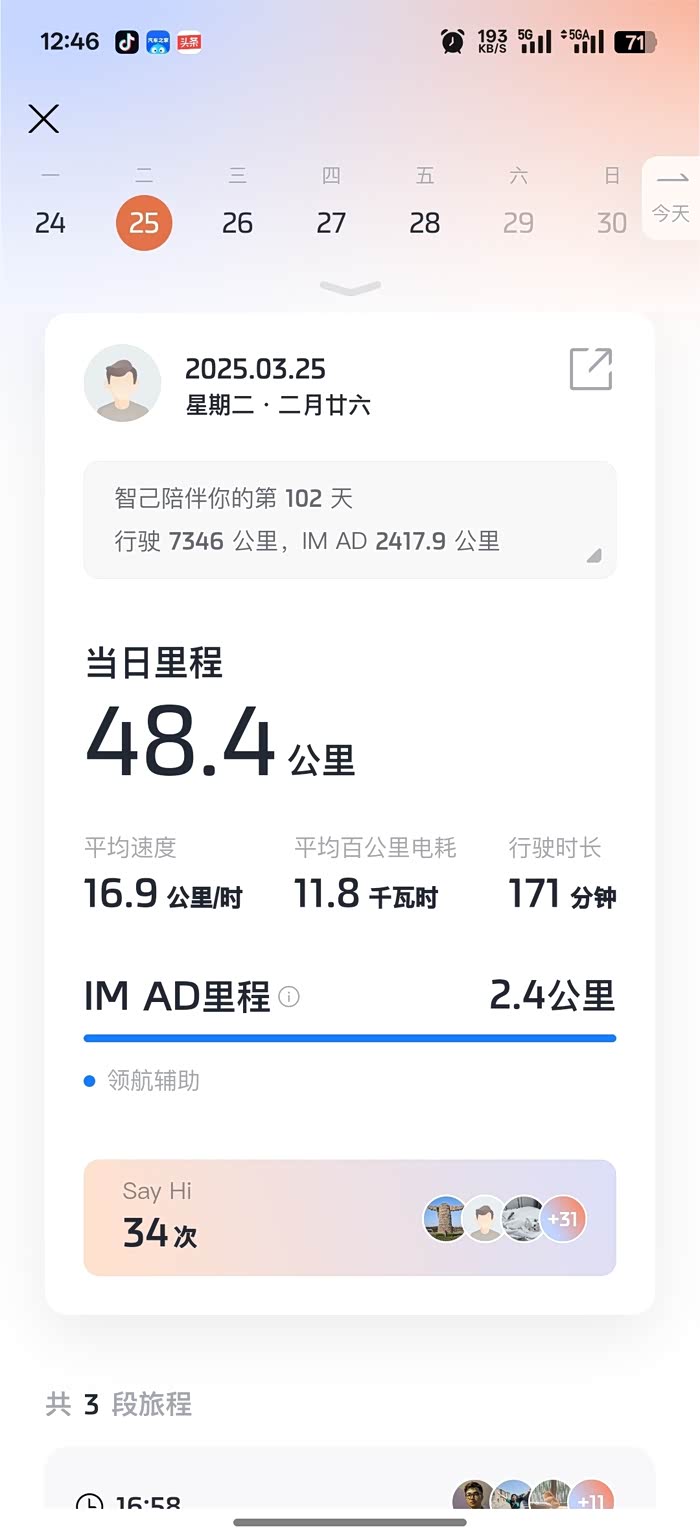The height and width of the screenshot is (1540, 700).
Task: Jump to 今天 using the side tab
Action: (x=670, y=198)
